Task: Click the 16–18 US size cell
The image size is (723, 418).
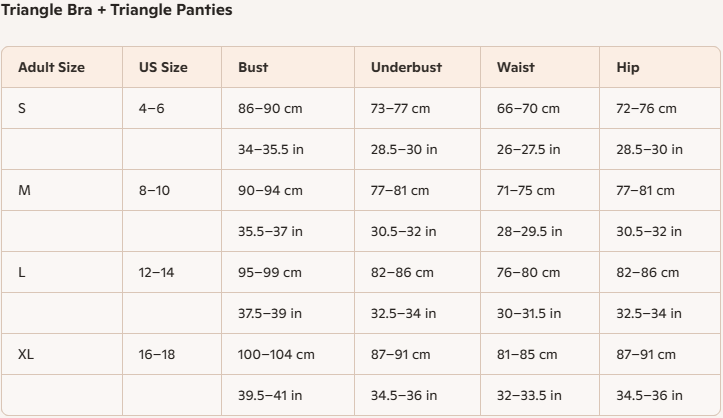Action: [156, 354]
